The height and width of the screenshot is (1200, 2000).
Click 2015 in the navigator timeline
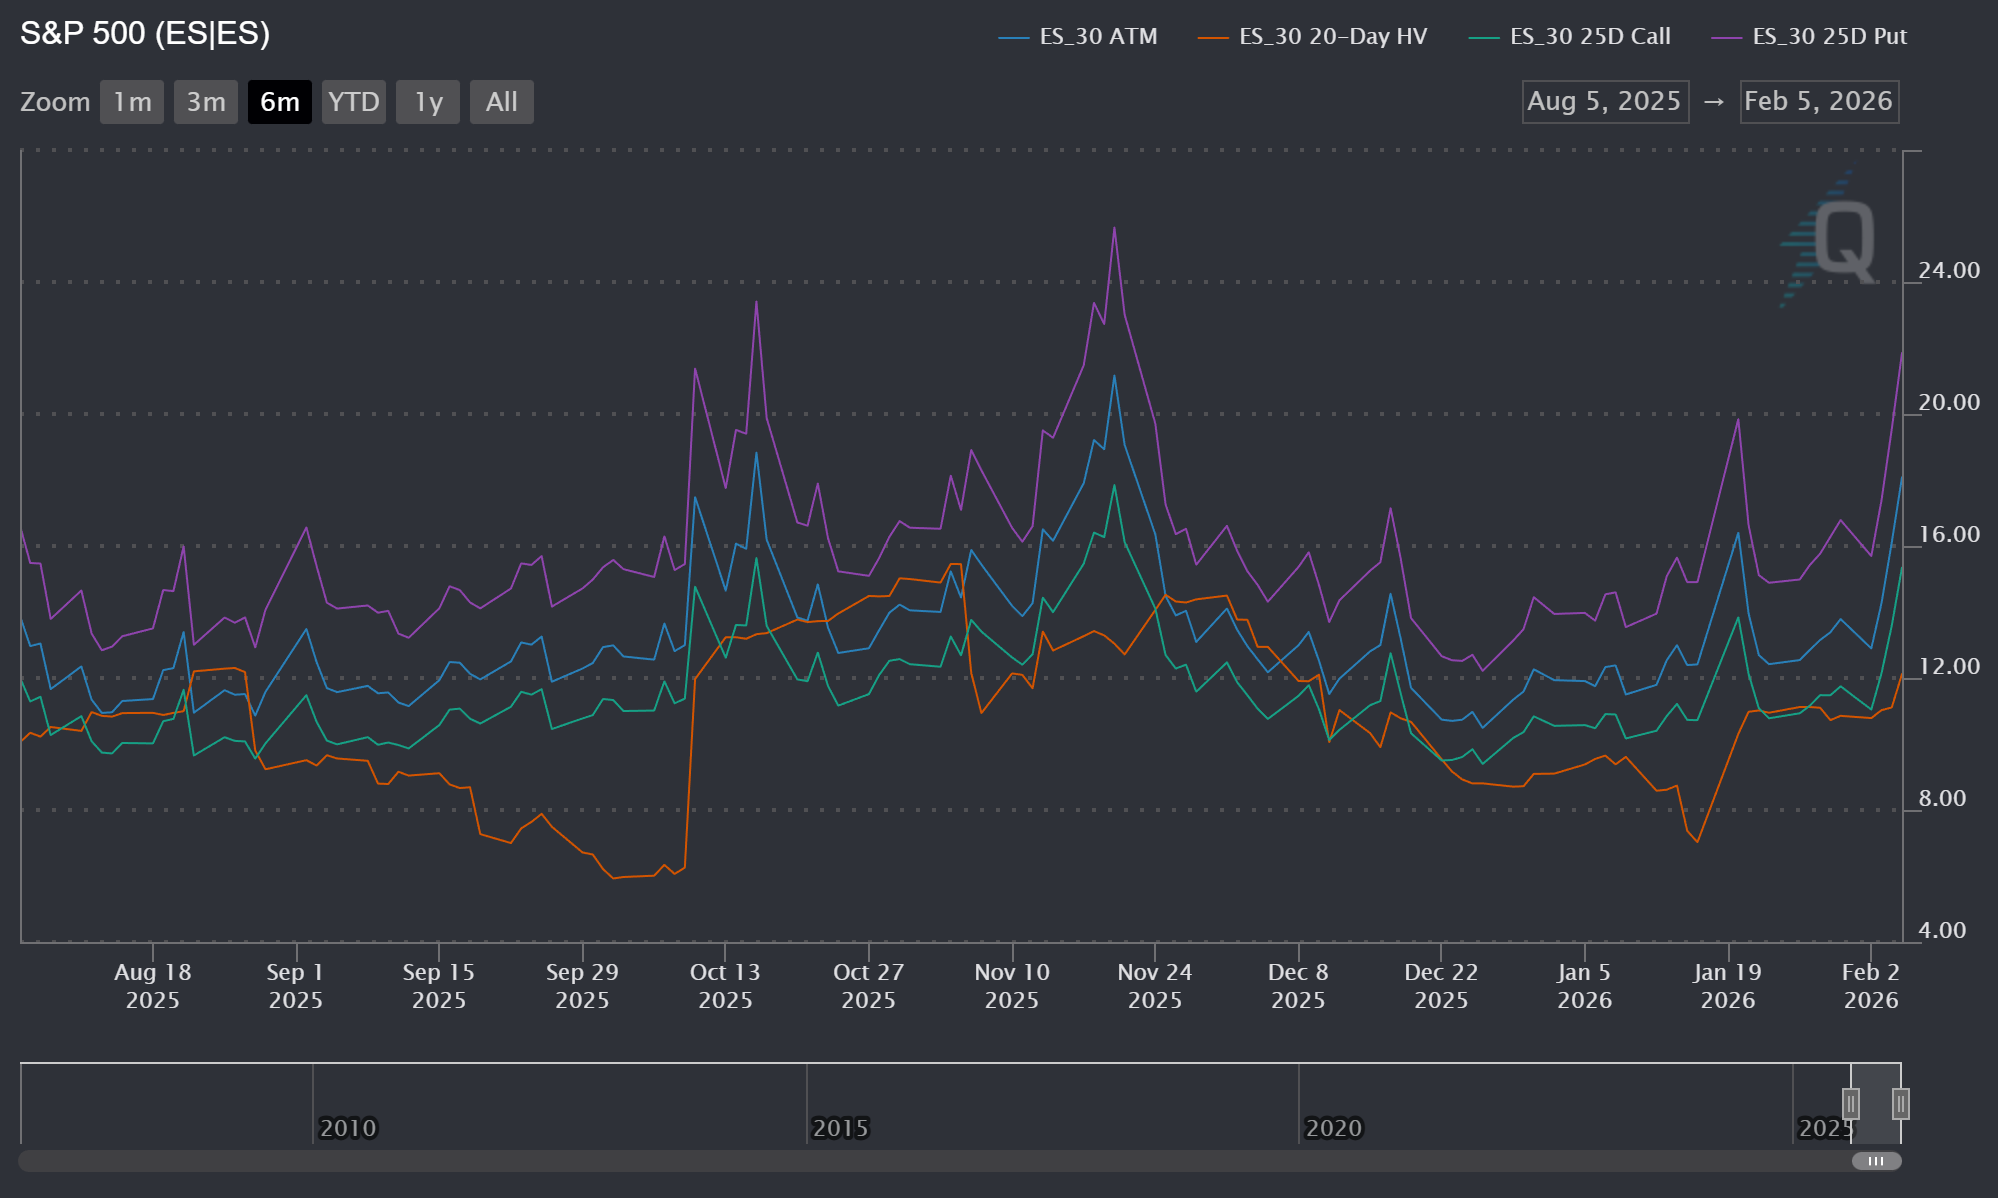(840, 1128)
